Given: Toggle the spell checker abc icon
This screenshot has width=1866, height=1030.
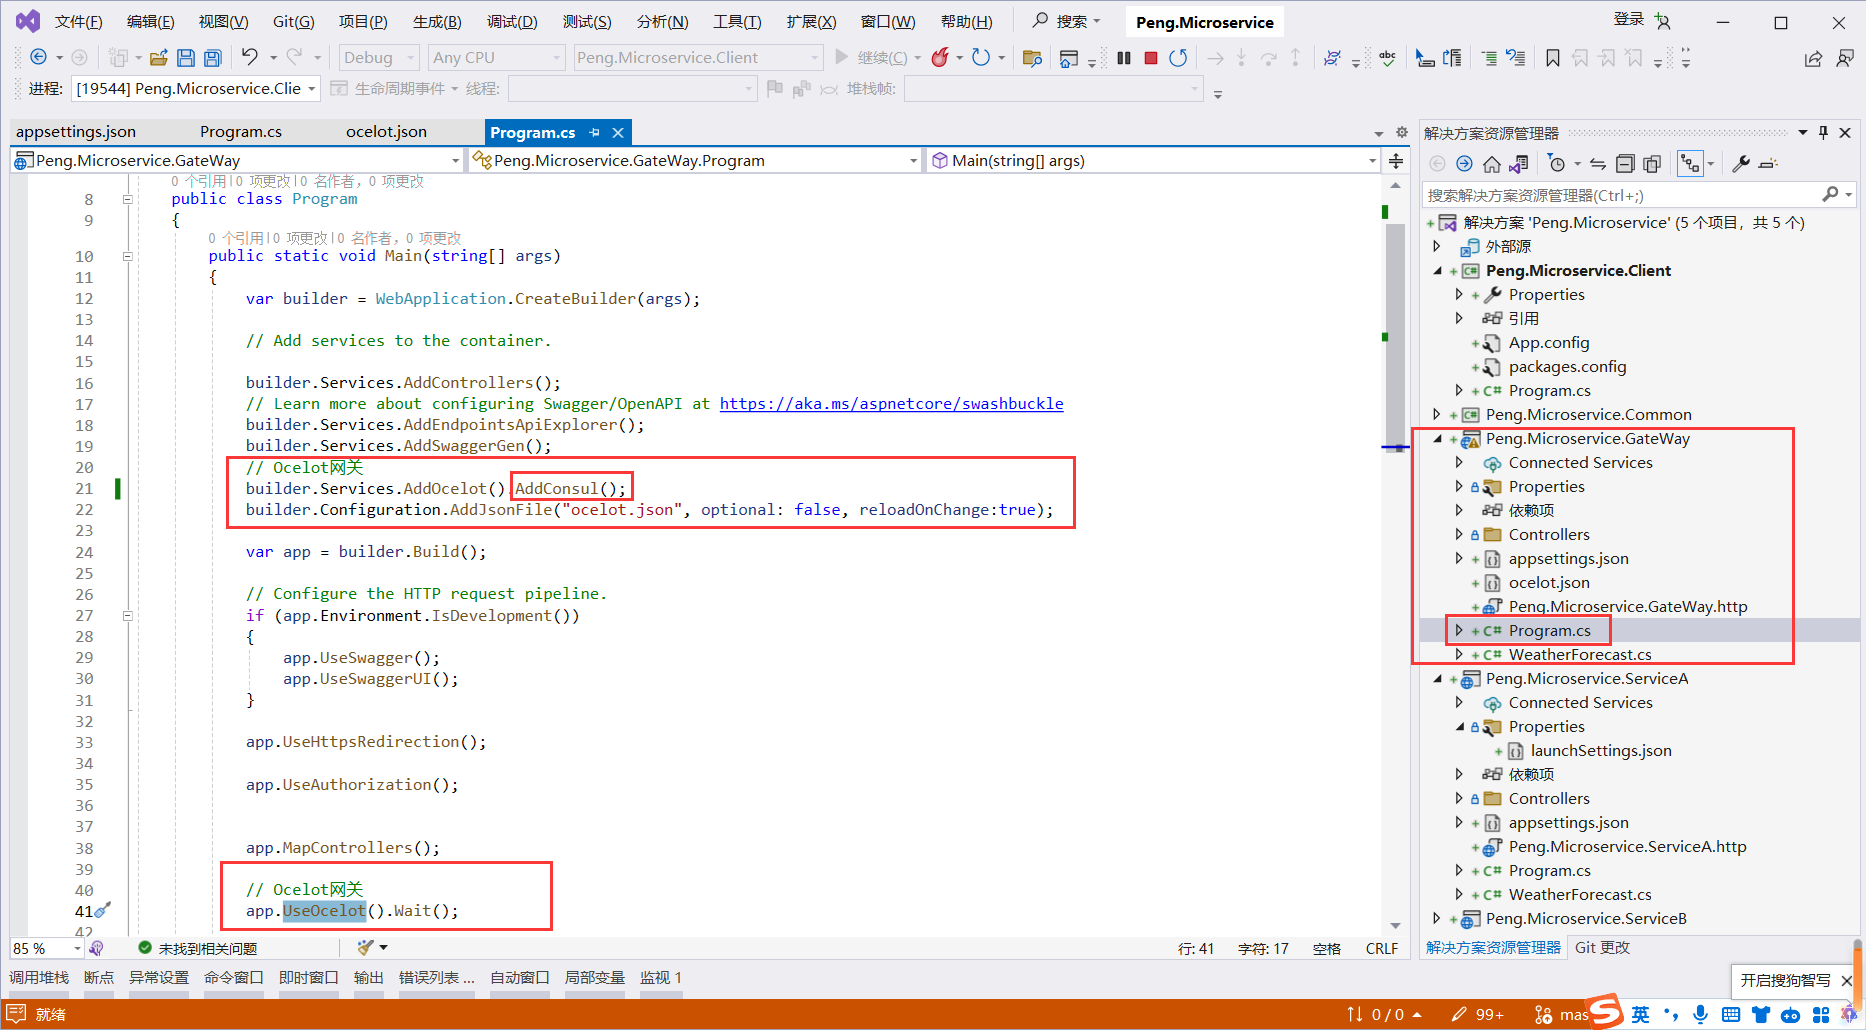Looking at the screenshot, I should click(1387, 58).
